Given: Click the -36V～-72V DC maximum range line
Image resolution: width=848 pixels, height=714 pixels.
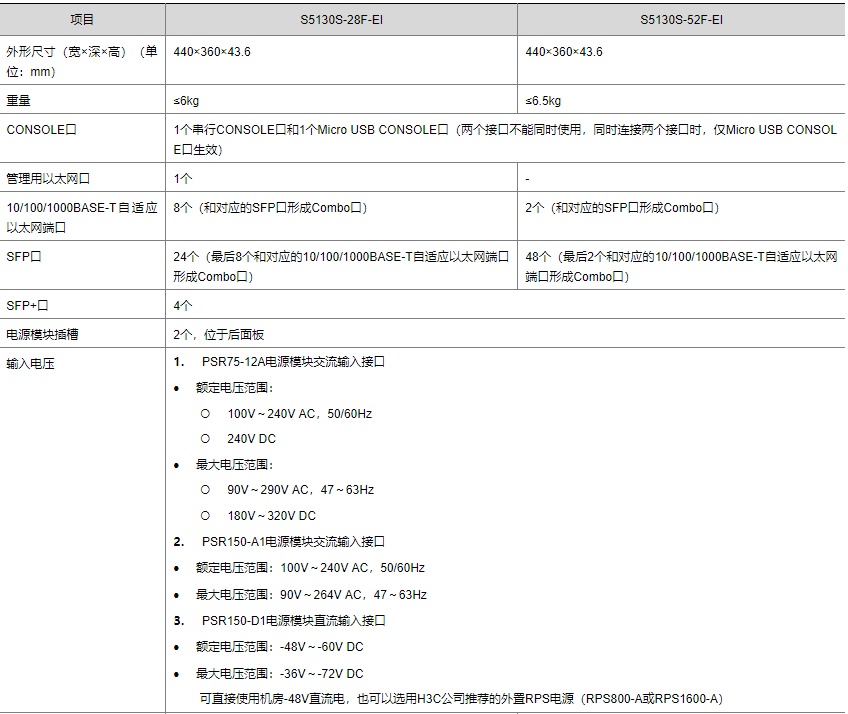Looking at the screenshot, I should [280, 674].
